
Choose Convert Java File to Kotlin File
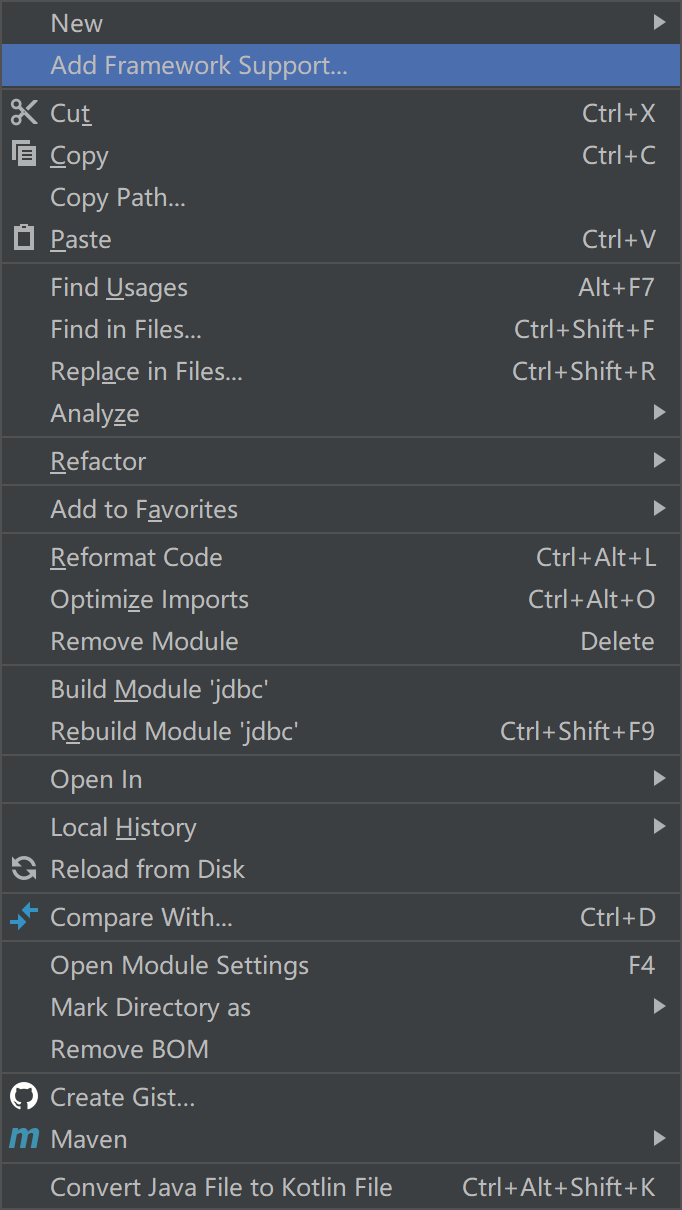point(341,1187)
